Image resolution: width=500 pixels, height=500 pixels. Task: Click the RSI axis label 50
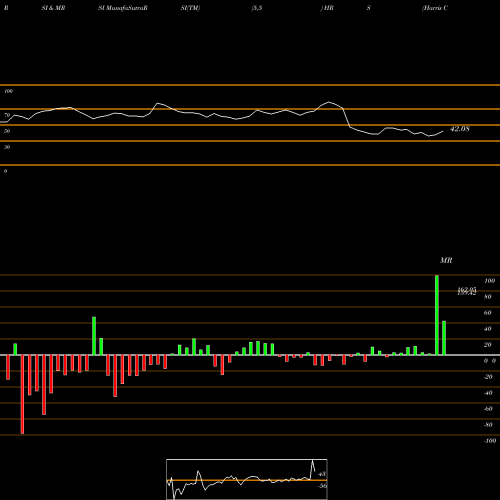coord(7,131)
